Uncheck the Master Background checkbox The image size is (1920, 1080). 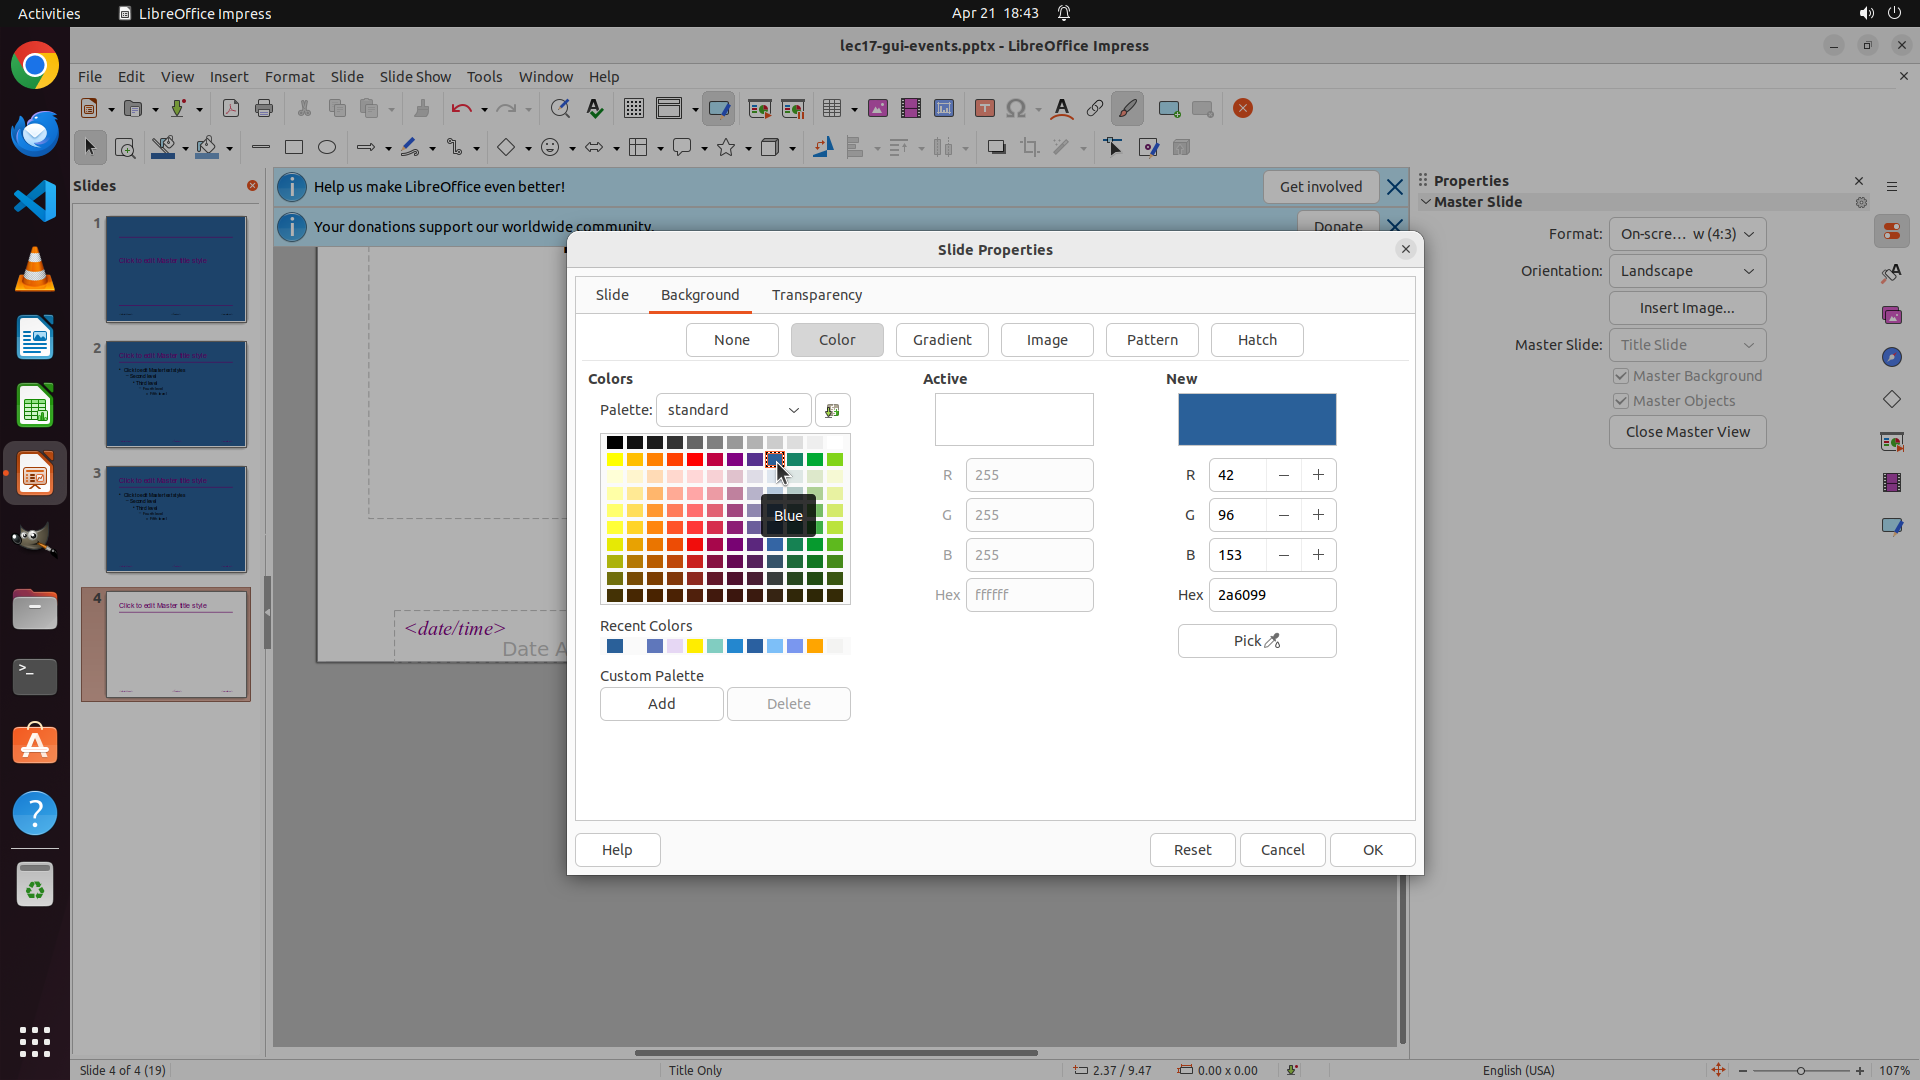(1621, 376)
